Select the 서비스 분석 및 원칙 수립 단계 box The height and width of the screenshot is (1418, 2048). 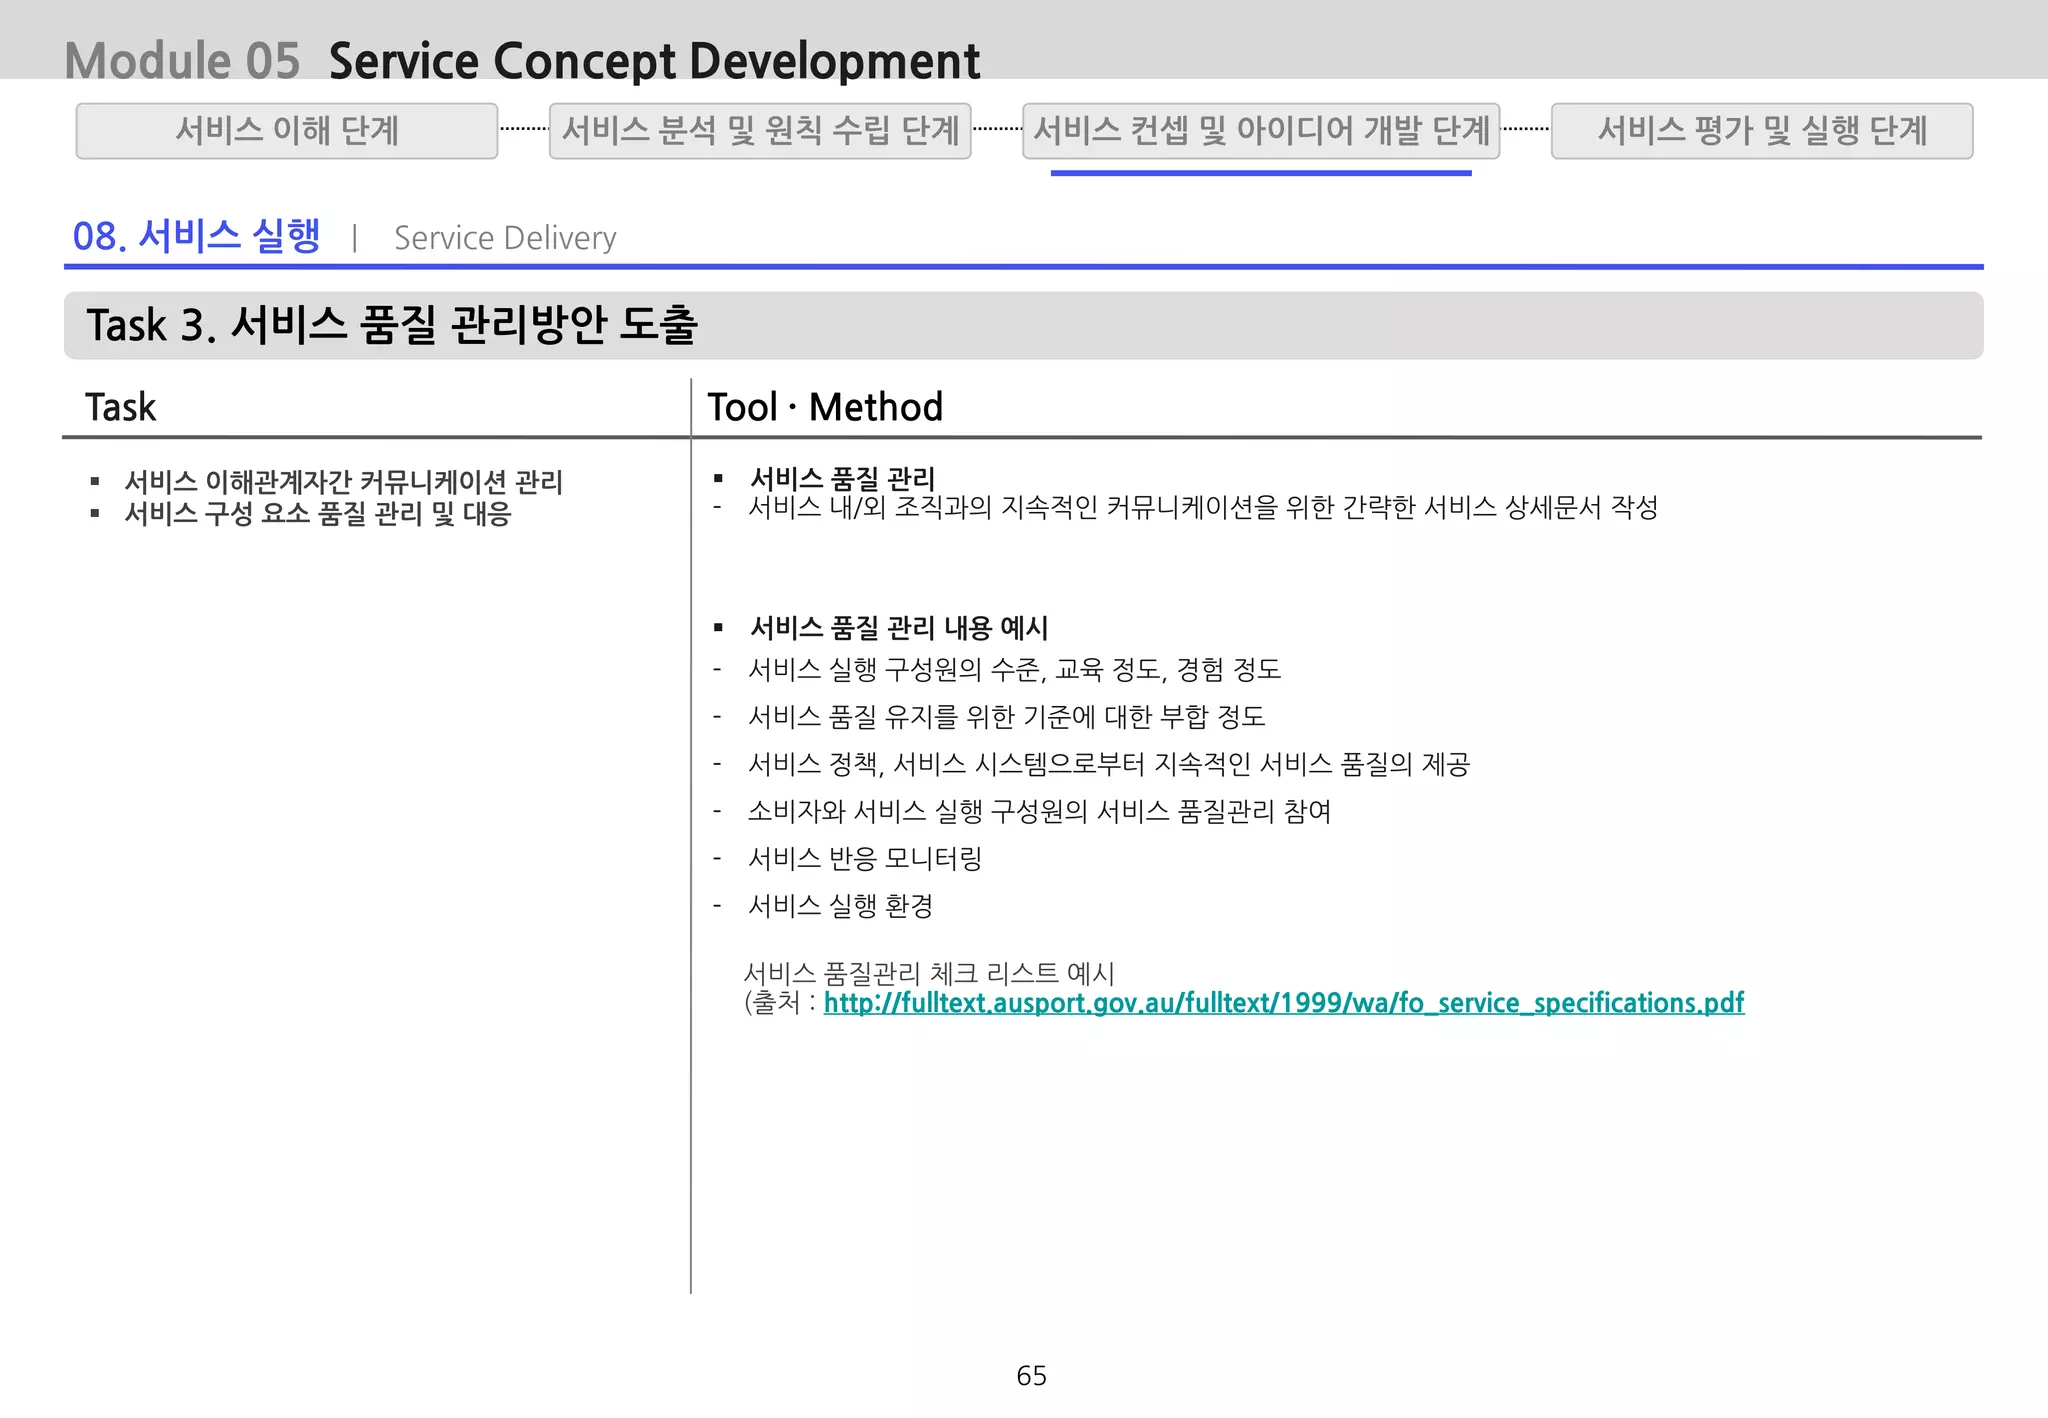click(760, 131)
